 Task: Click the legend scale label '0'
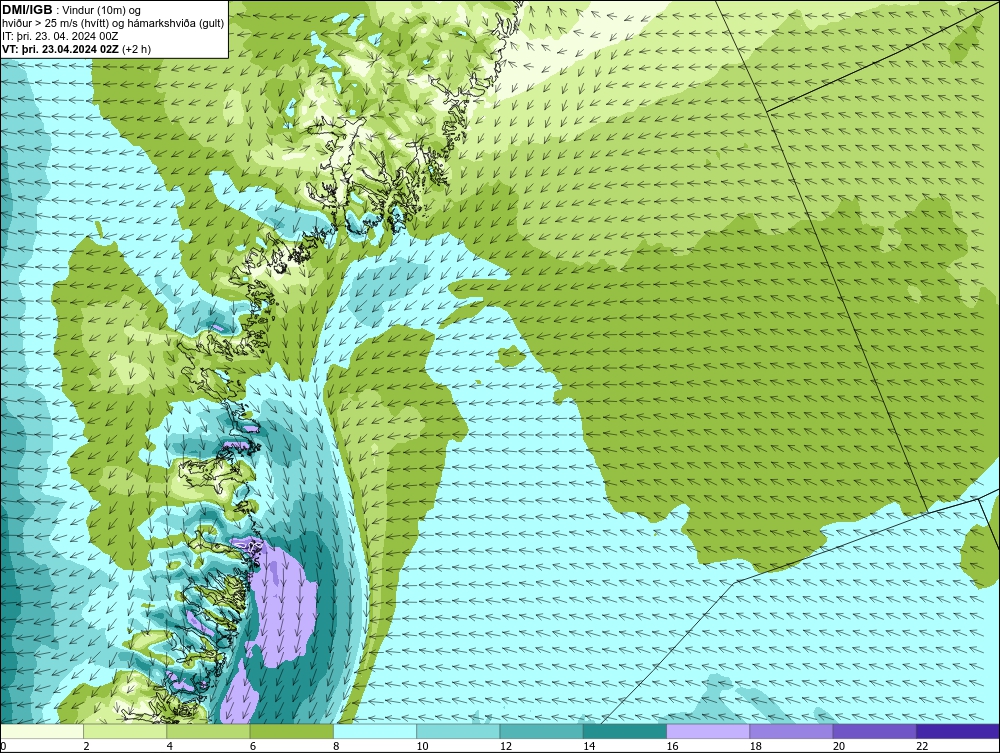click(3, 747)
